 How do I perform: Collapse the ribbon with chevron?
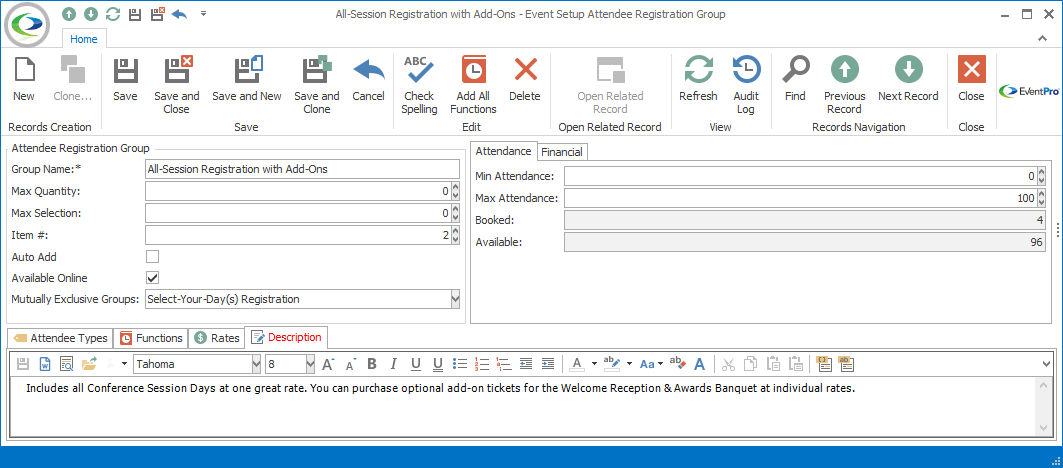1043,39
